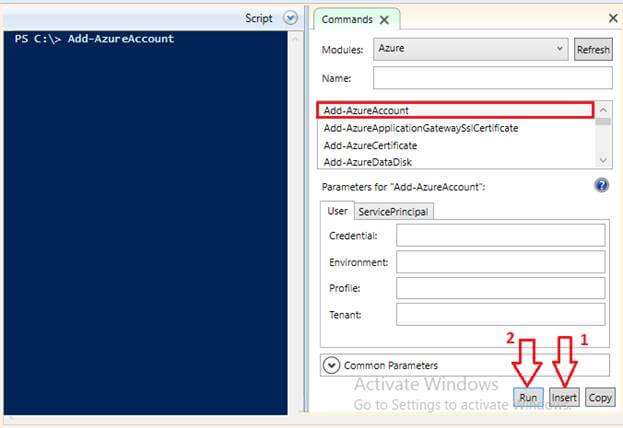Expand the Common Parameters section
Screen dimensions: 623x428
(x=331, y=365)
